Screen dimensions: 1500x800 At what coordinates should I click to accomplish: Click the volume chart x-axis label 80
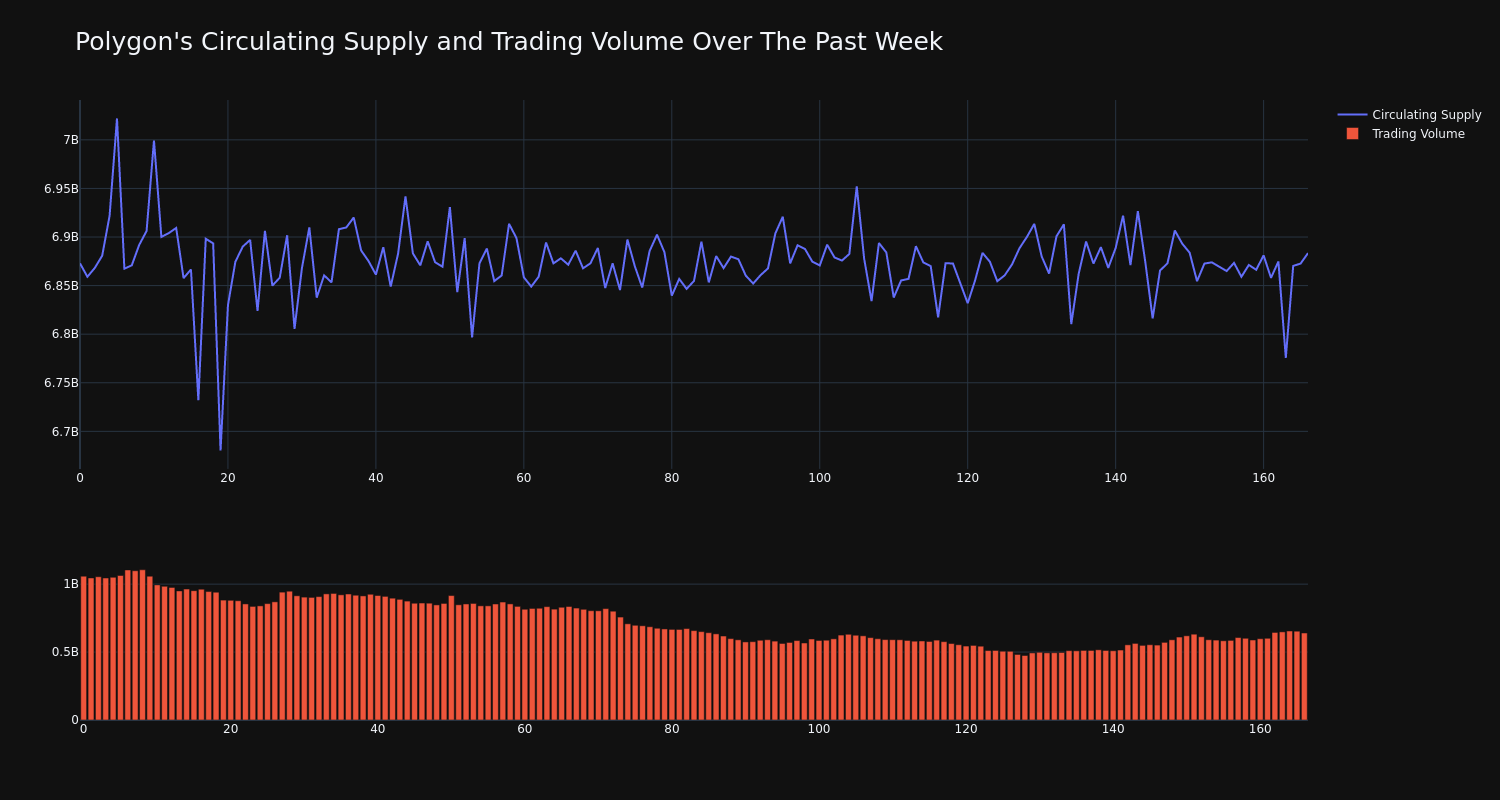672,729
